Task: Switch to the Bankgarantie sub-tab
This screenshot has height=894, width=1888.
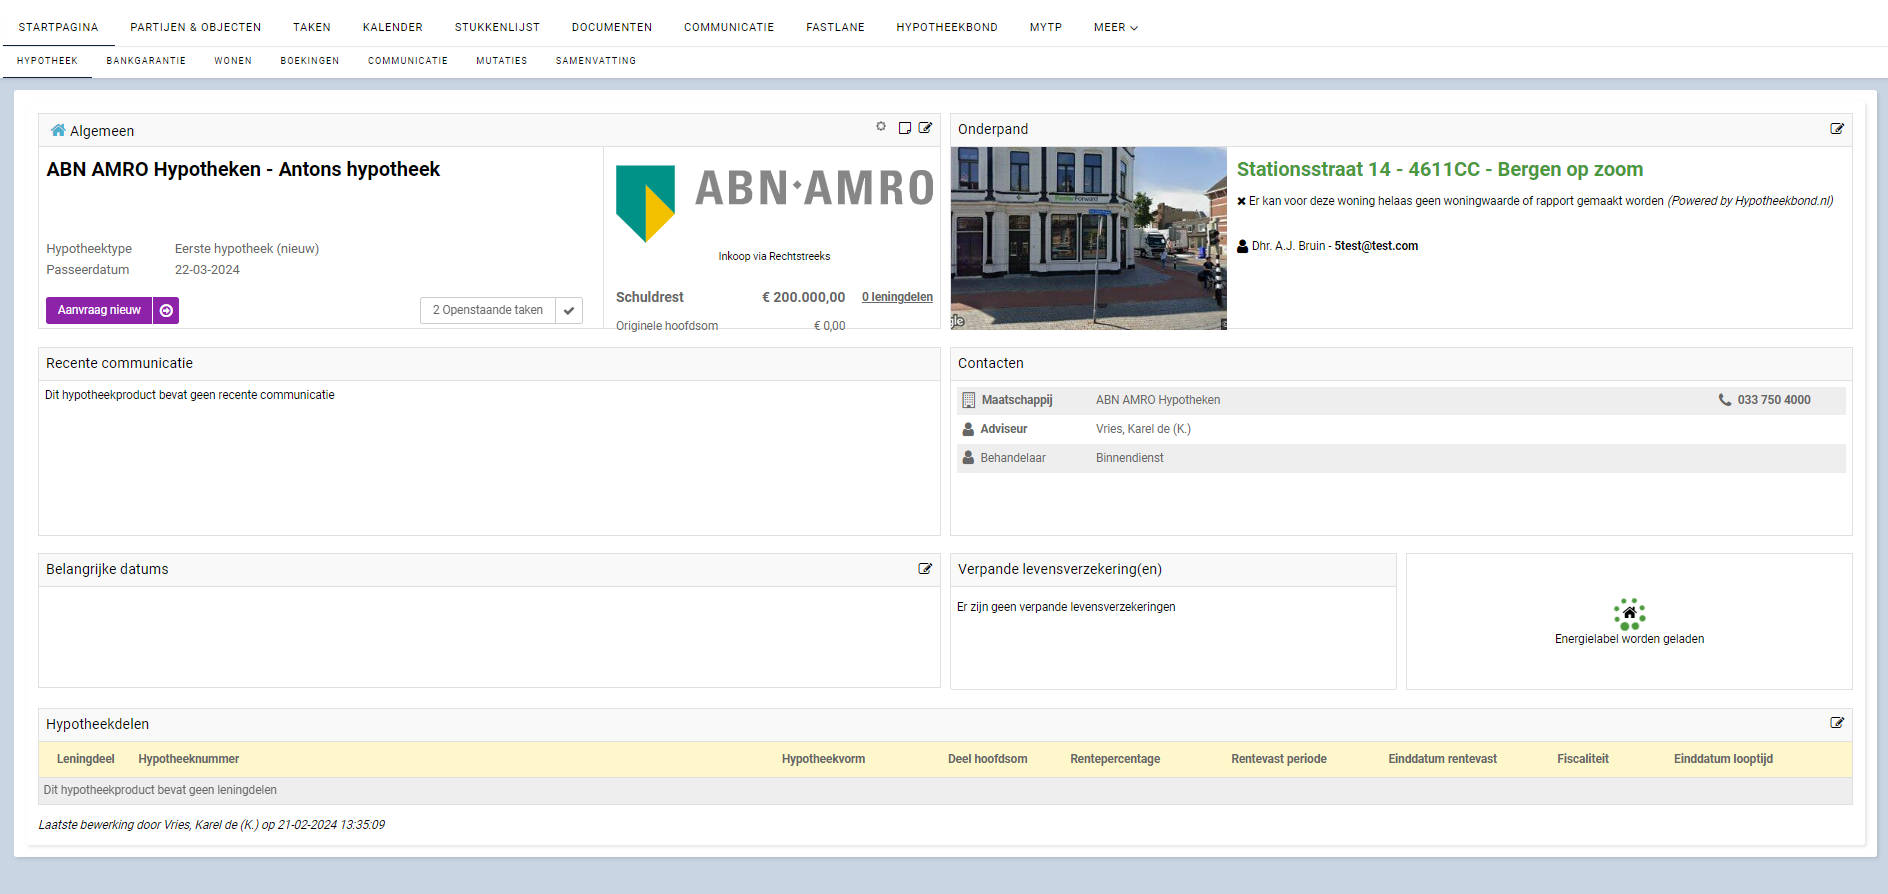Action: [146, 61]
